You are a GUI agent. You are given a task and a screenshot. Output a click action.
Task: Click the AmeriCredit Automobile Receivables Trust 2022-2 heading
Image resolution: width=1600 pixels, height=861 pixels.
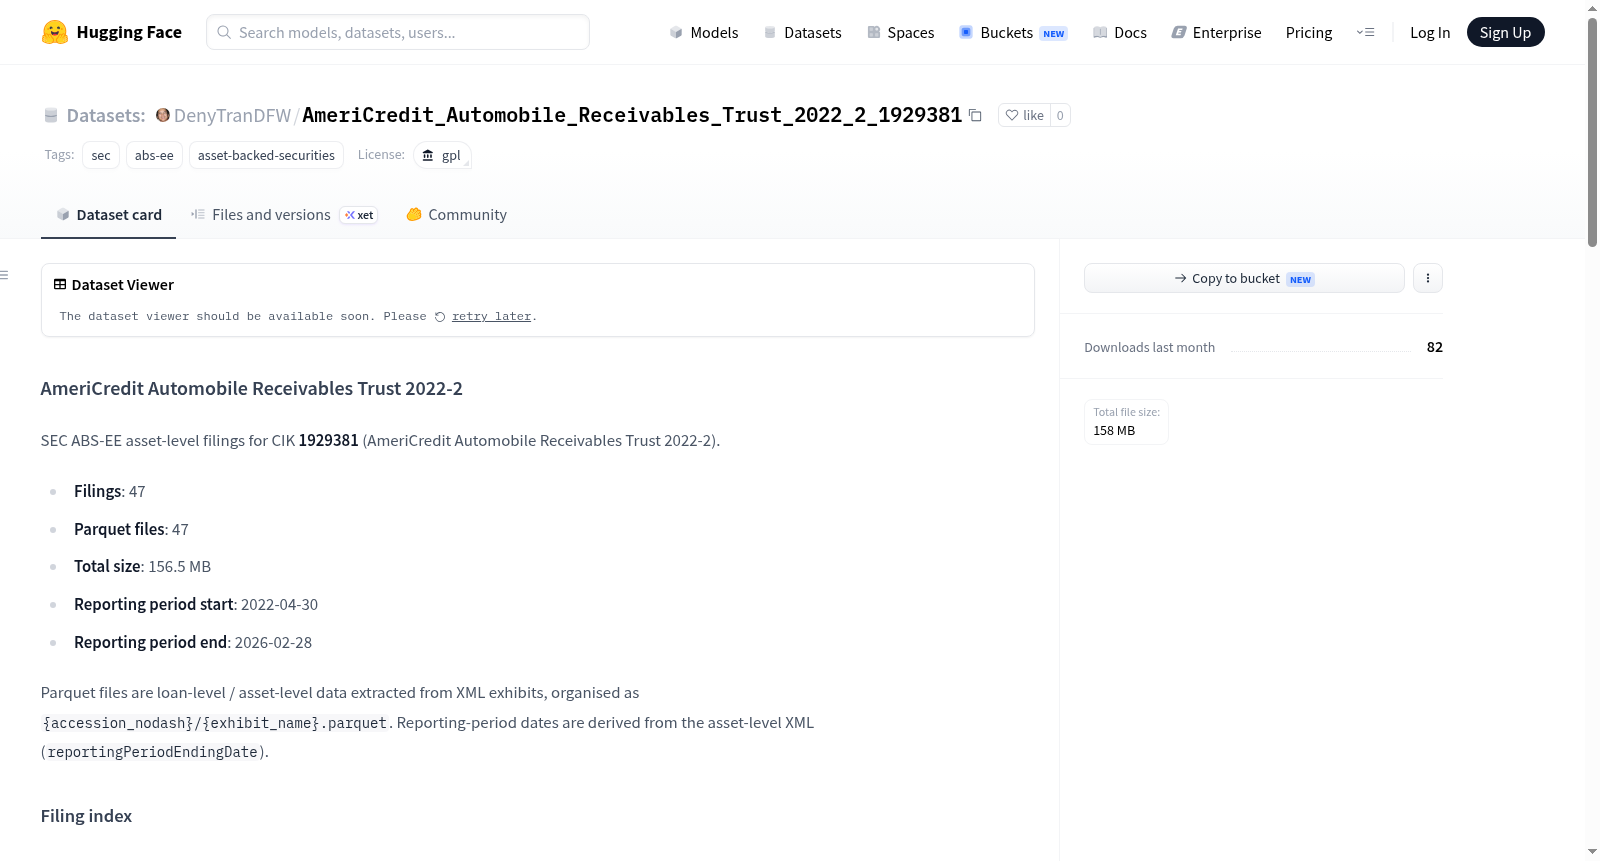[252, 389]
